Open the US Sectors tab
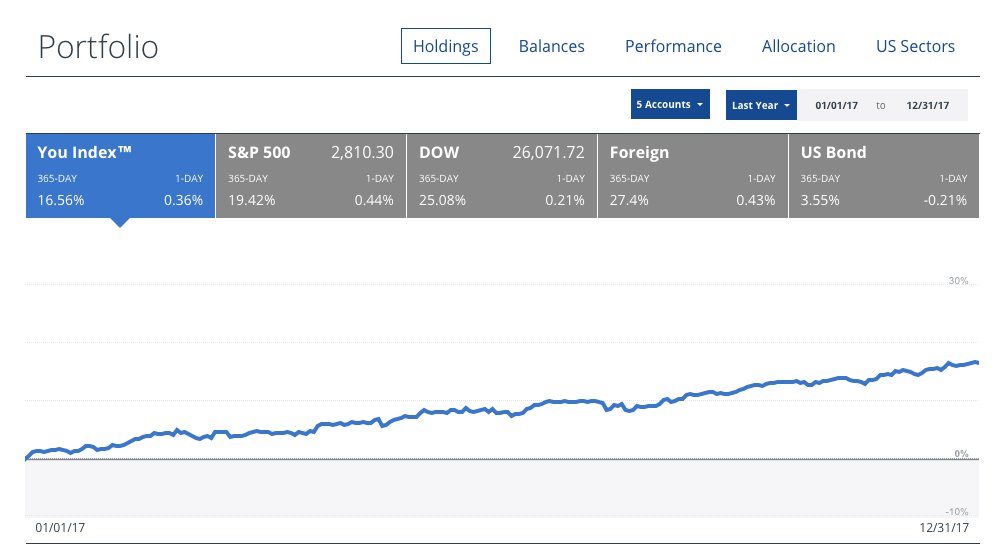The width and height of the screenshot is (995, 556). pos(915,46)
